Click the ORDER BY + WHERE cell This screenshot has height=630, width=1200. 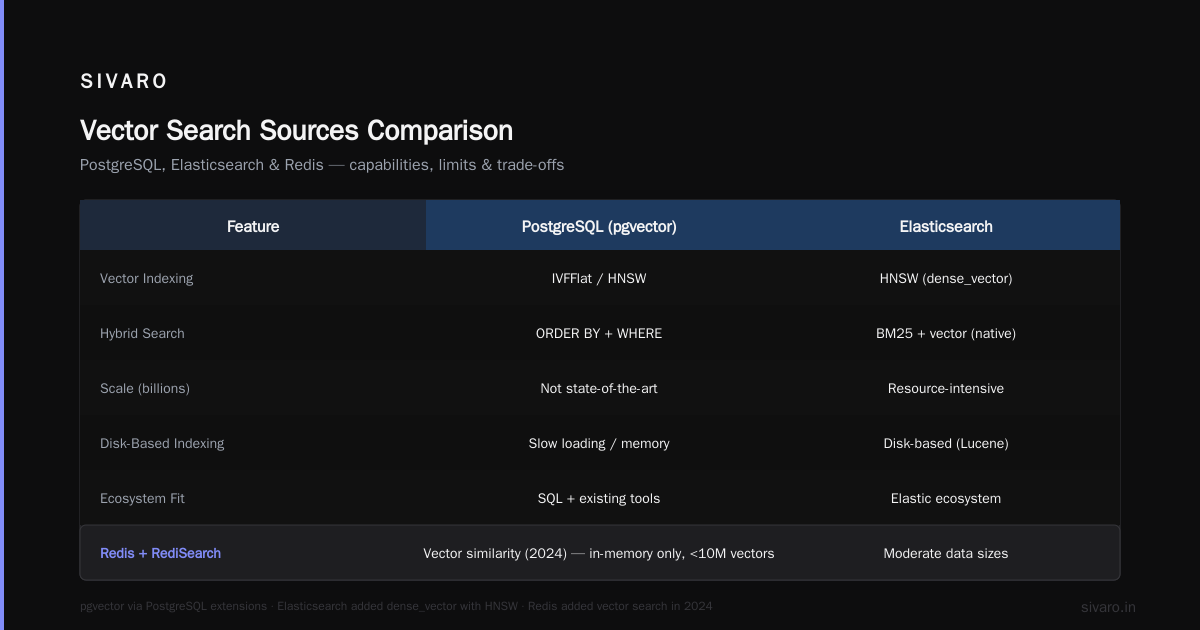point(599,333)
